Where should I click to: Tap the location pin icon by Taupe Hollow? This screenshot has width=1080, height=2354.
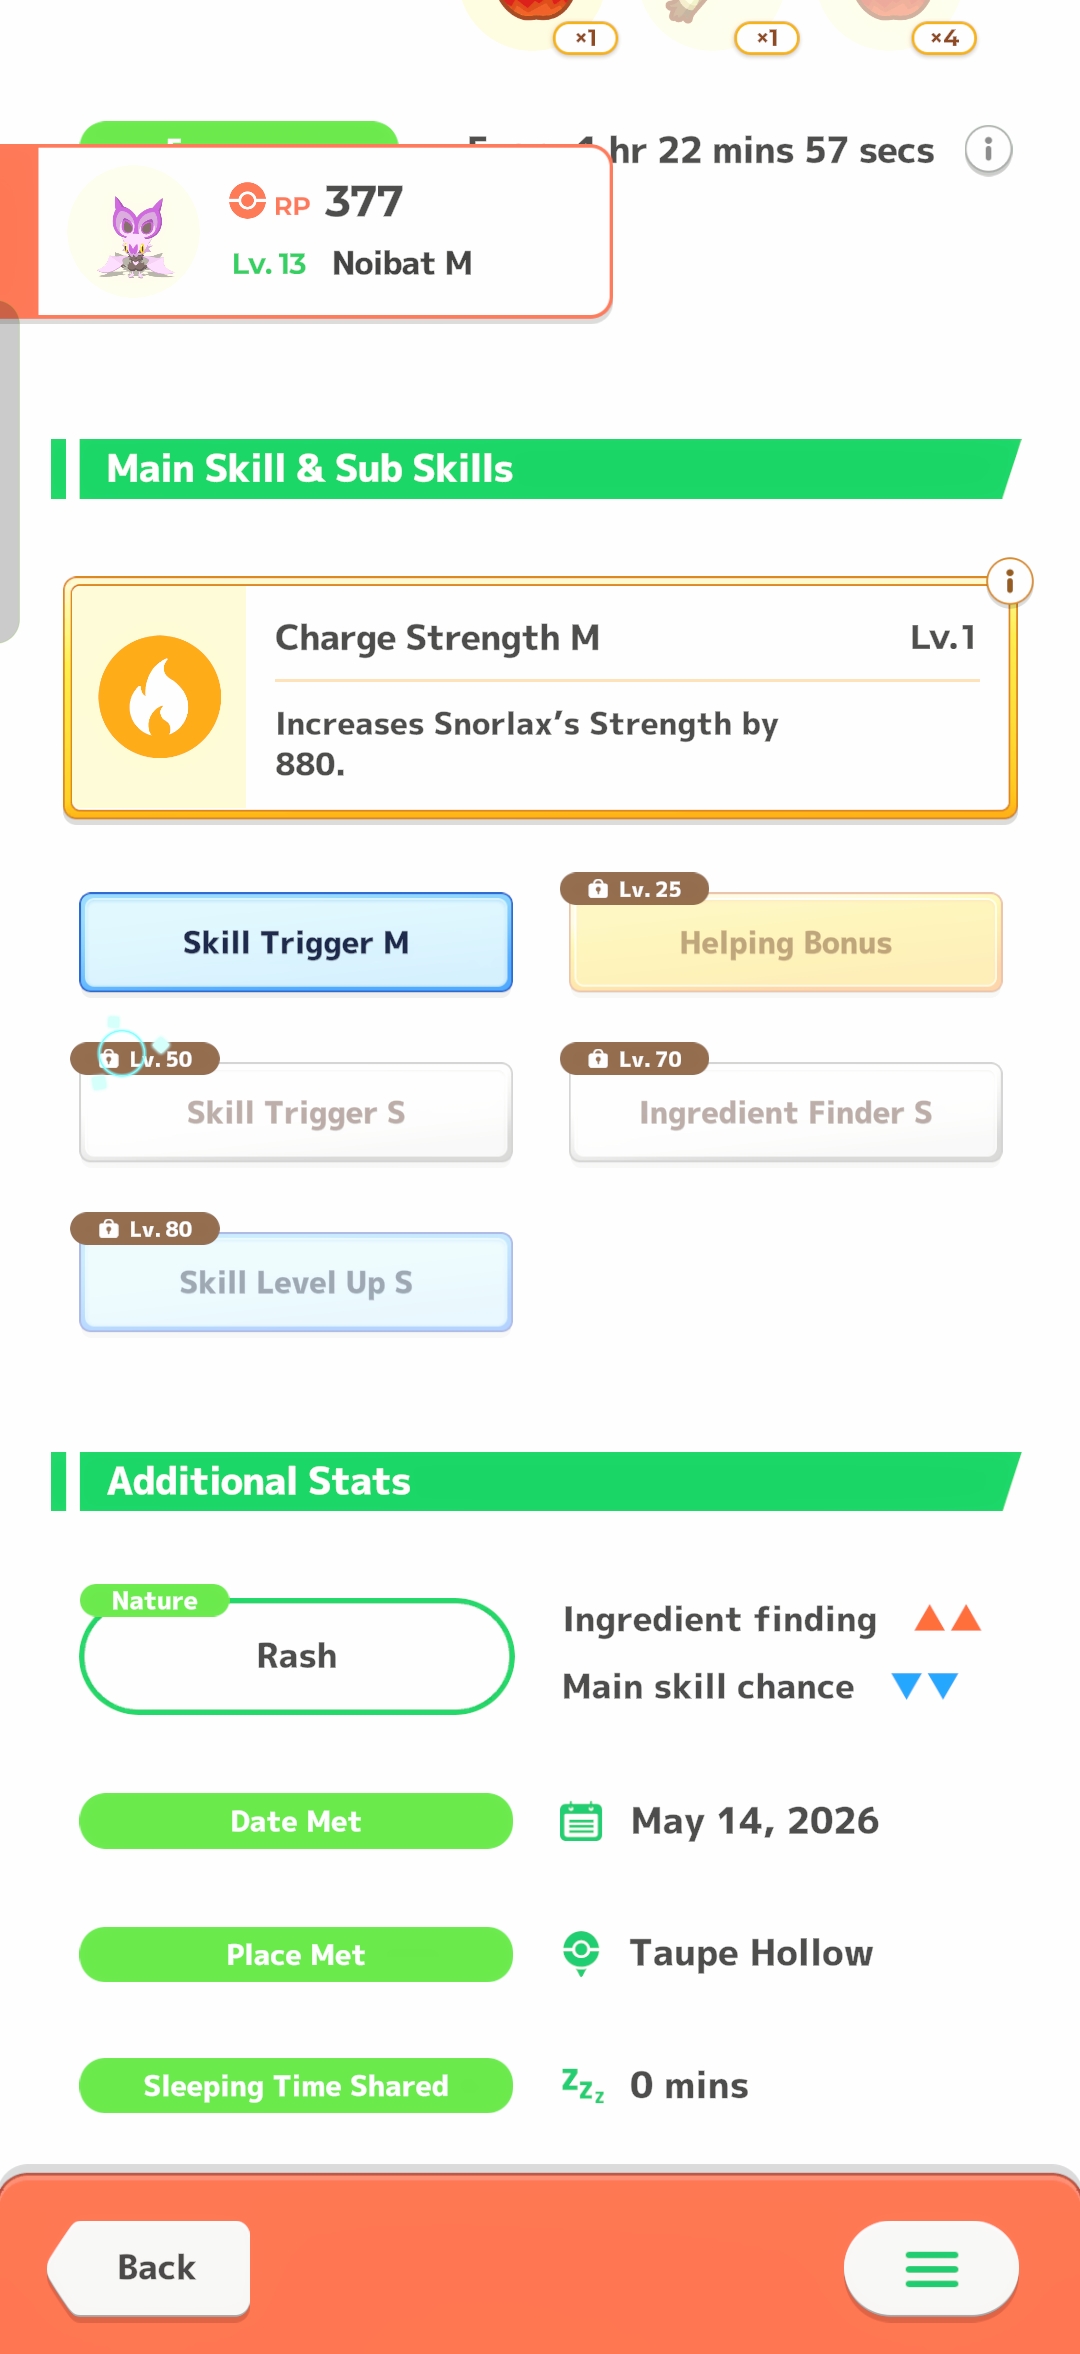click(x=581, y=1953)
